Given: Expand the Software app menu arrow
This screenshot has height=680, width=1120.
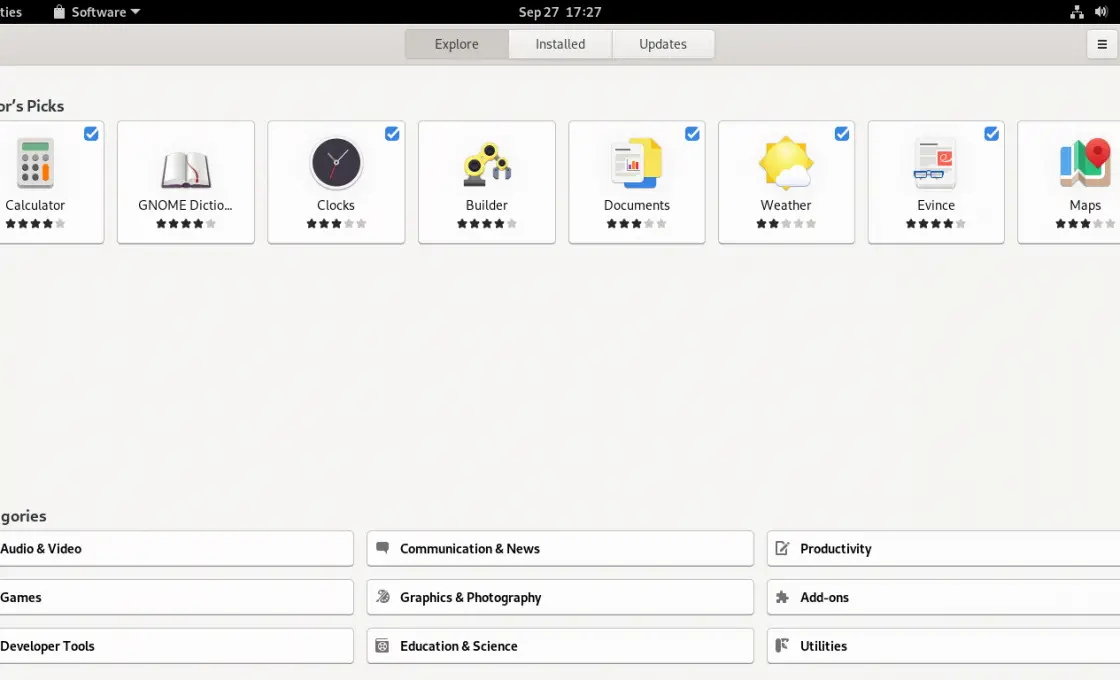Looking at the screenshot, I should click(136, 11).
